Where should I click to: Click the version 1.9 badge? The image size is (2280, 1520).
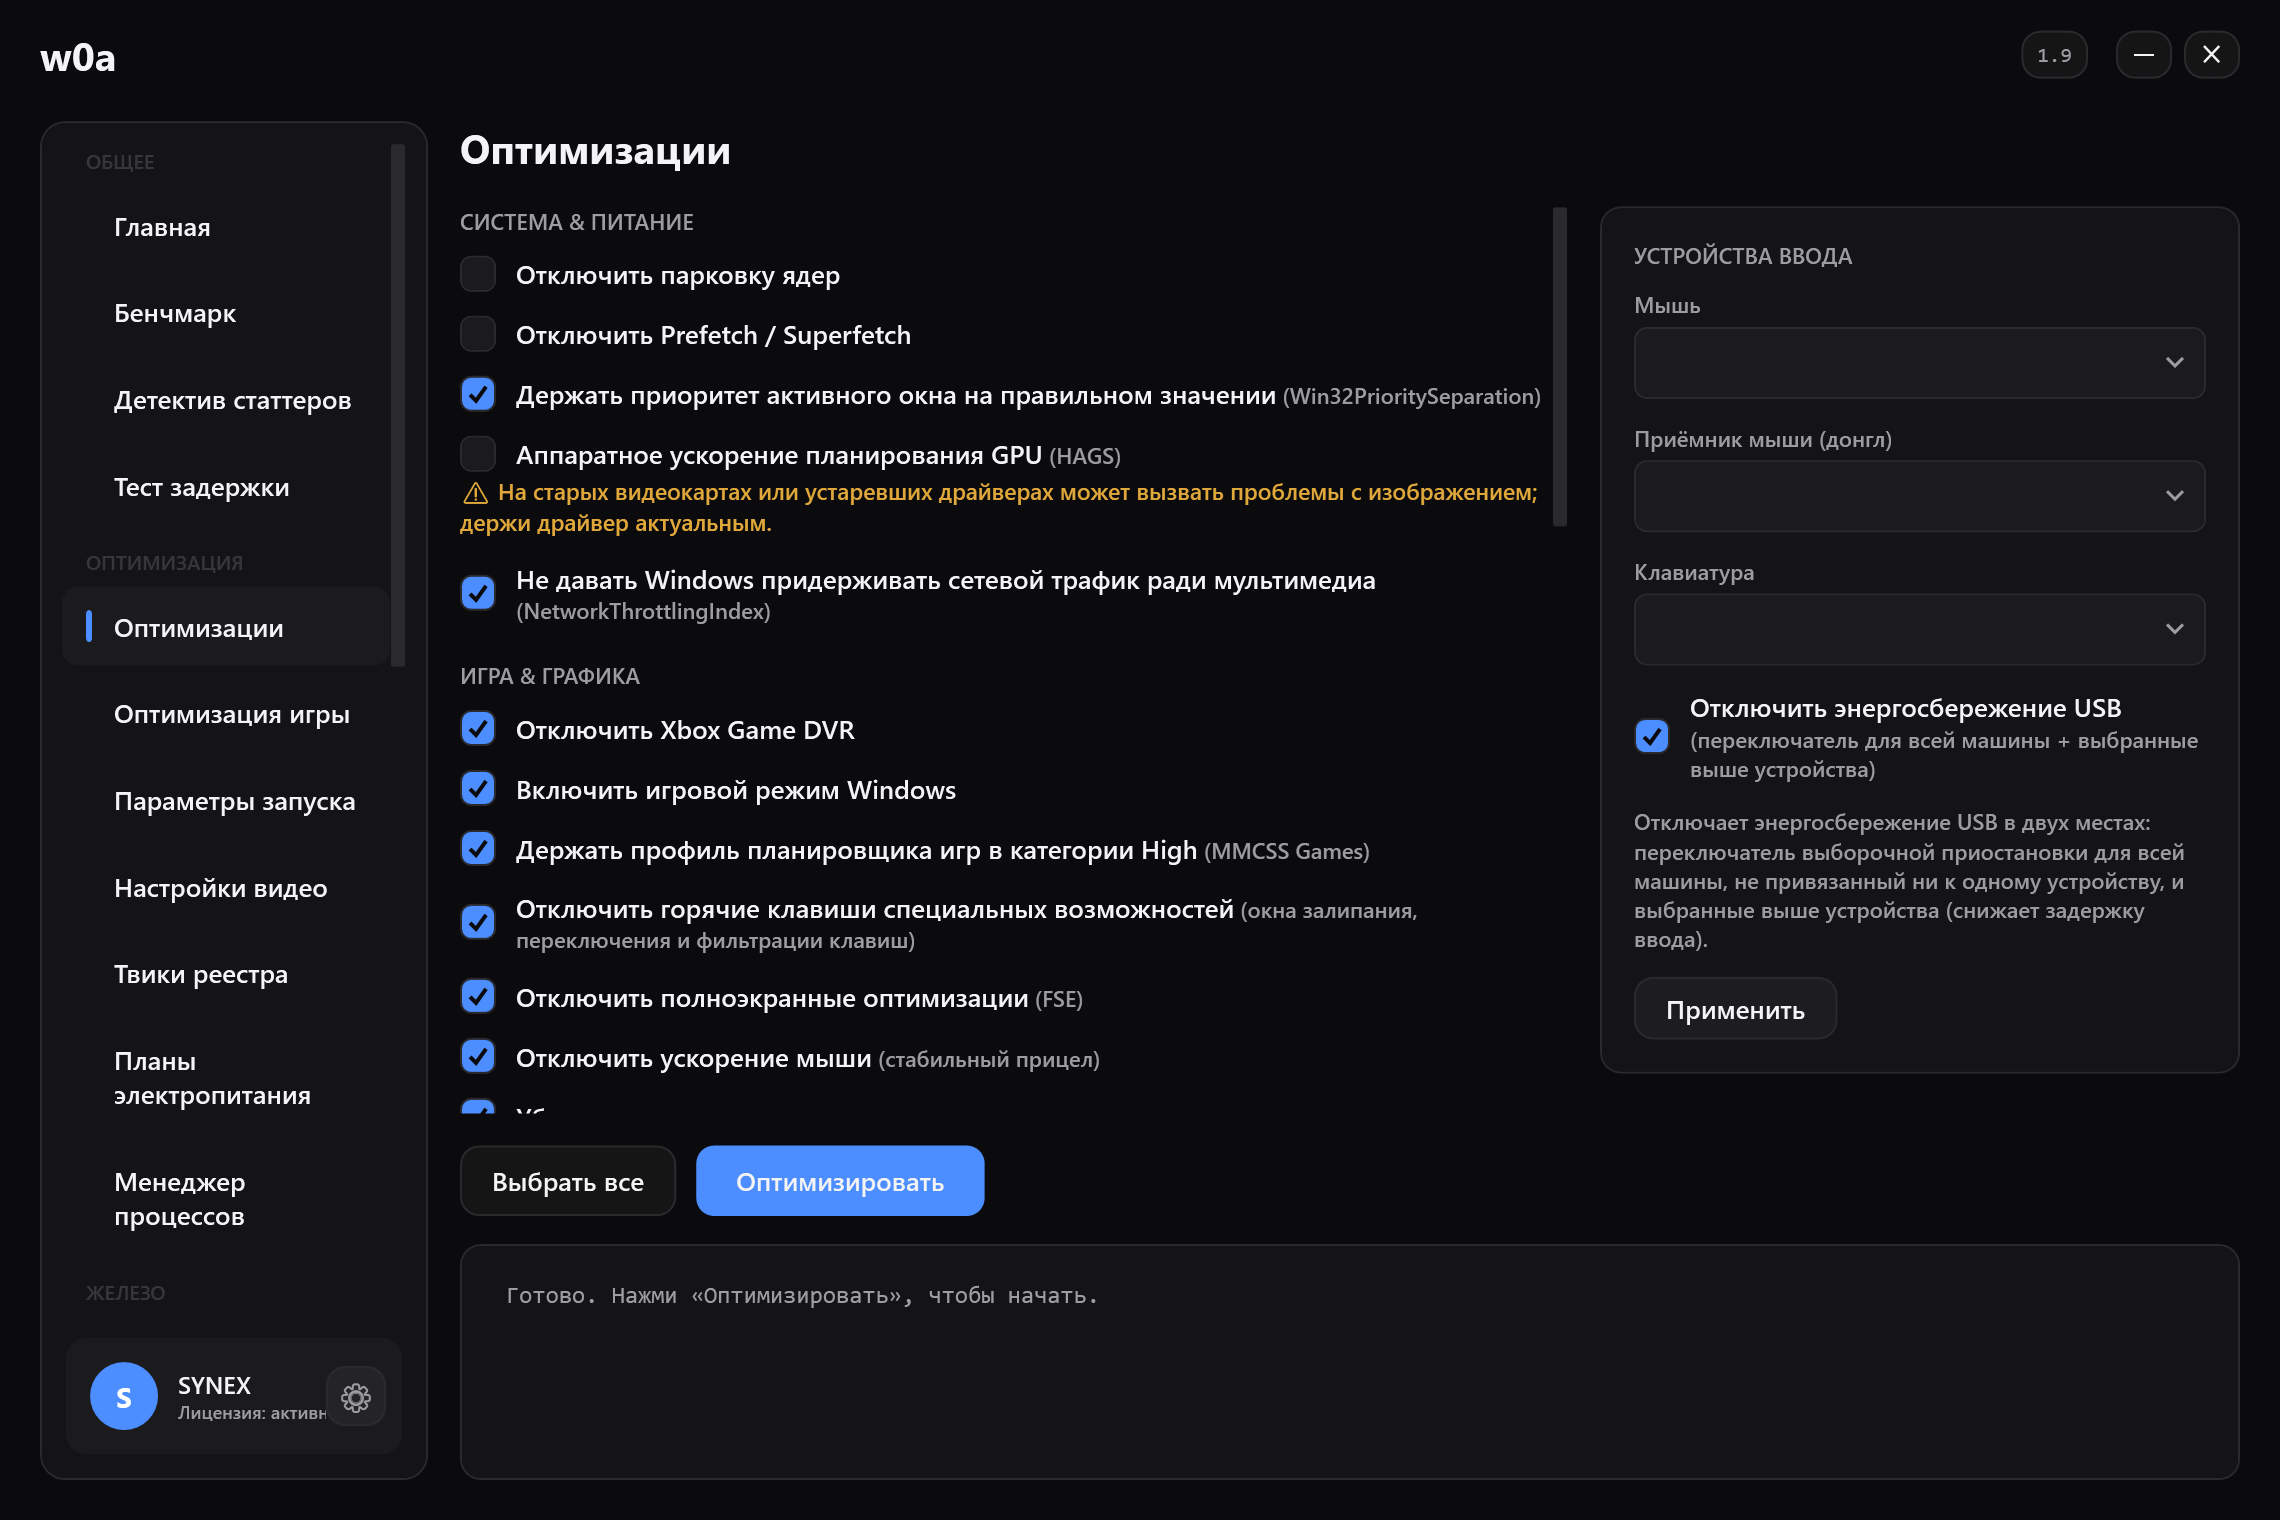click(x=2054, y=55)
